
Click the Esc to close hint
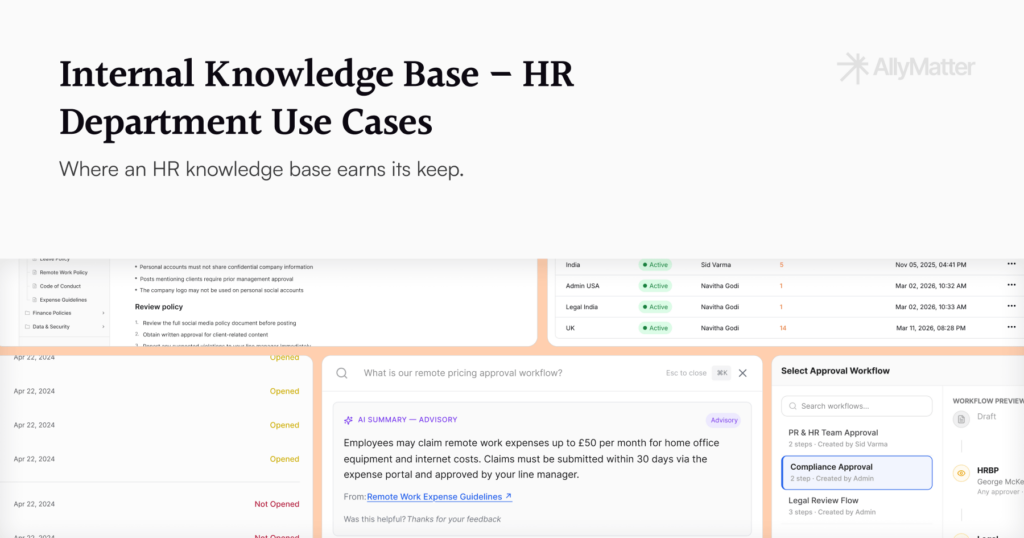(686, 373)
